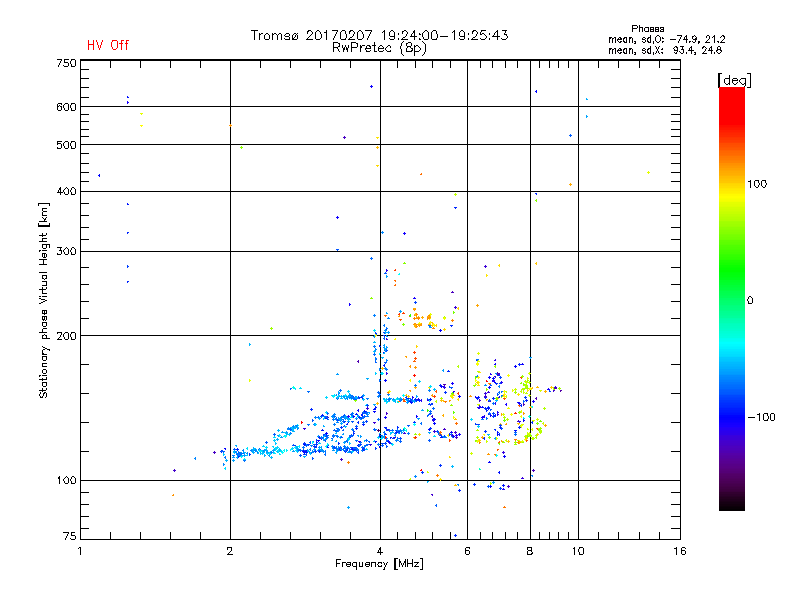Click the '100' height axis label
This screenshot has width=800, height=600.
[x=66, y=480]
